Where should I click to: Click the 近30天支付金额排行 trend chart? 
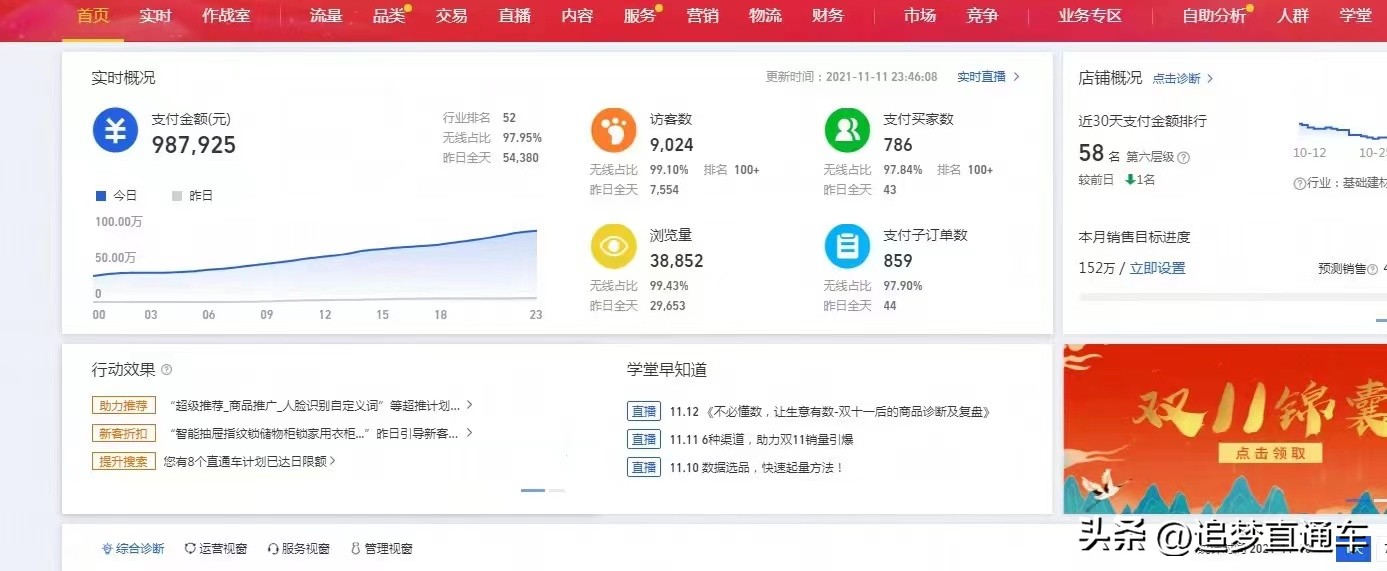click(x=1342, y=131)
